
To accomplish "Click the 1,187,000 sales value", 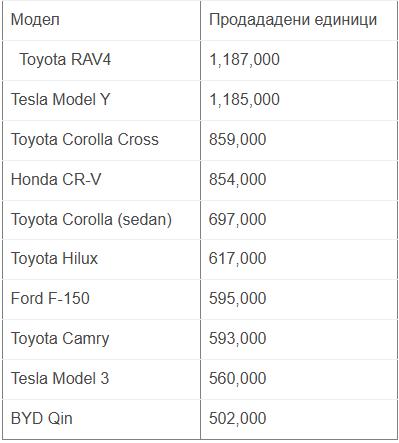I will [244, 60].
